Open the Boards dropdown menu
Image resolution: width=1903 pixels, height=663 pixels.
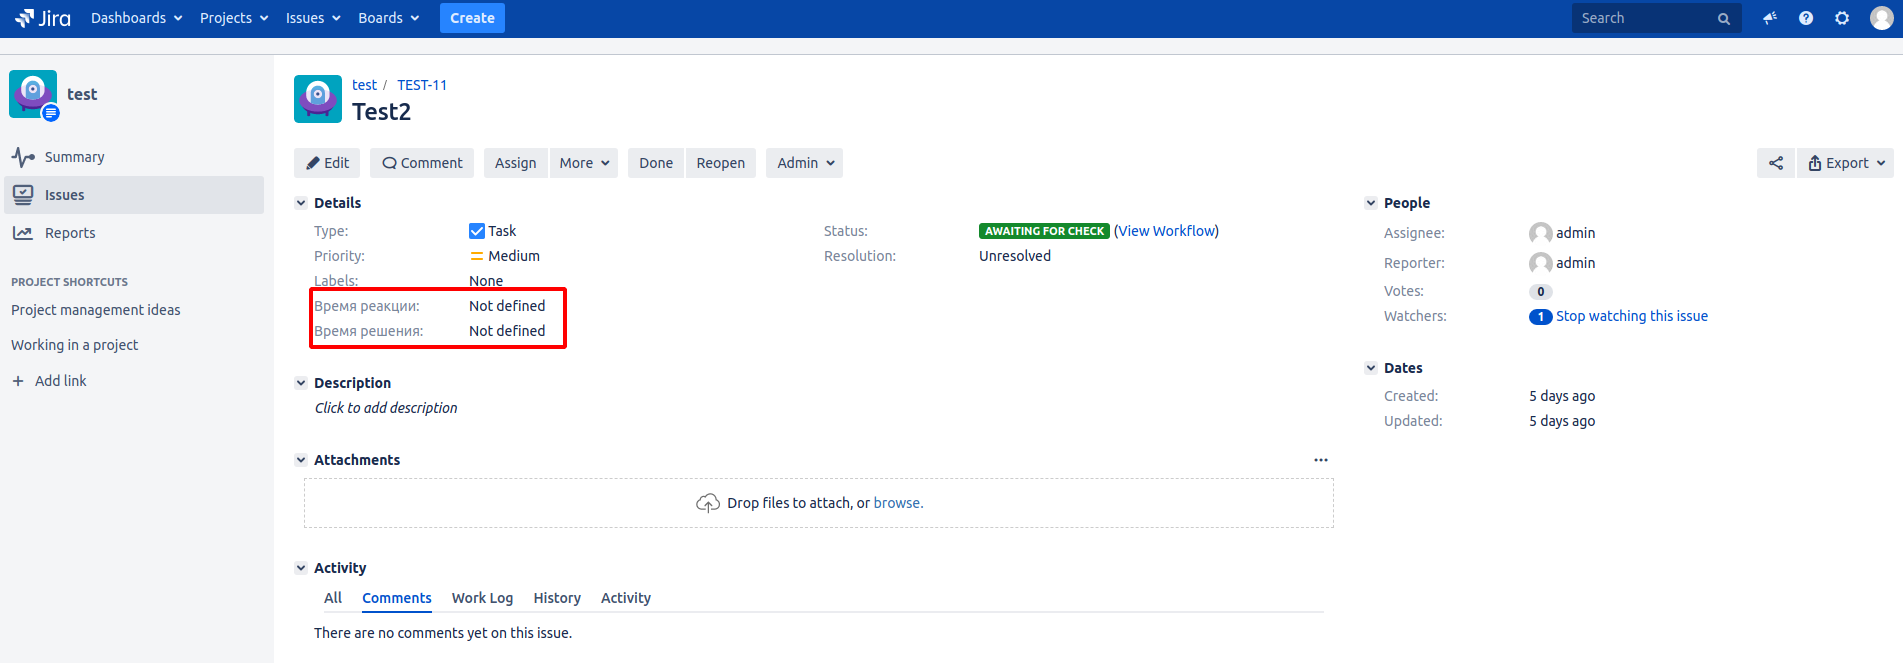point(389,18)
